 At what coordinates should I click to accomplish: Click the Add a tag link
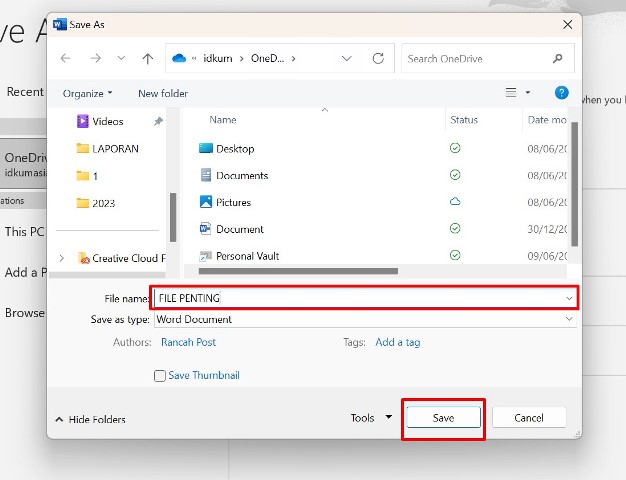397,342
